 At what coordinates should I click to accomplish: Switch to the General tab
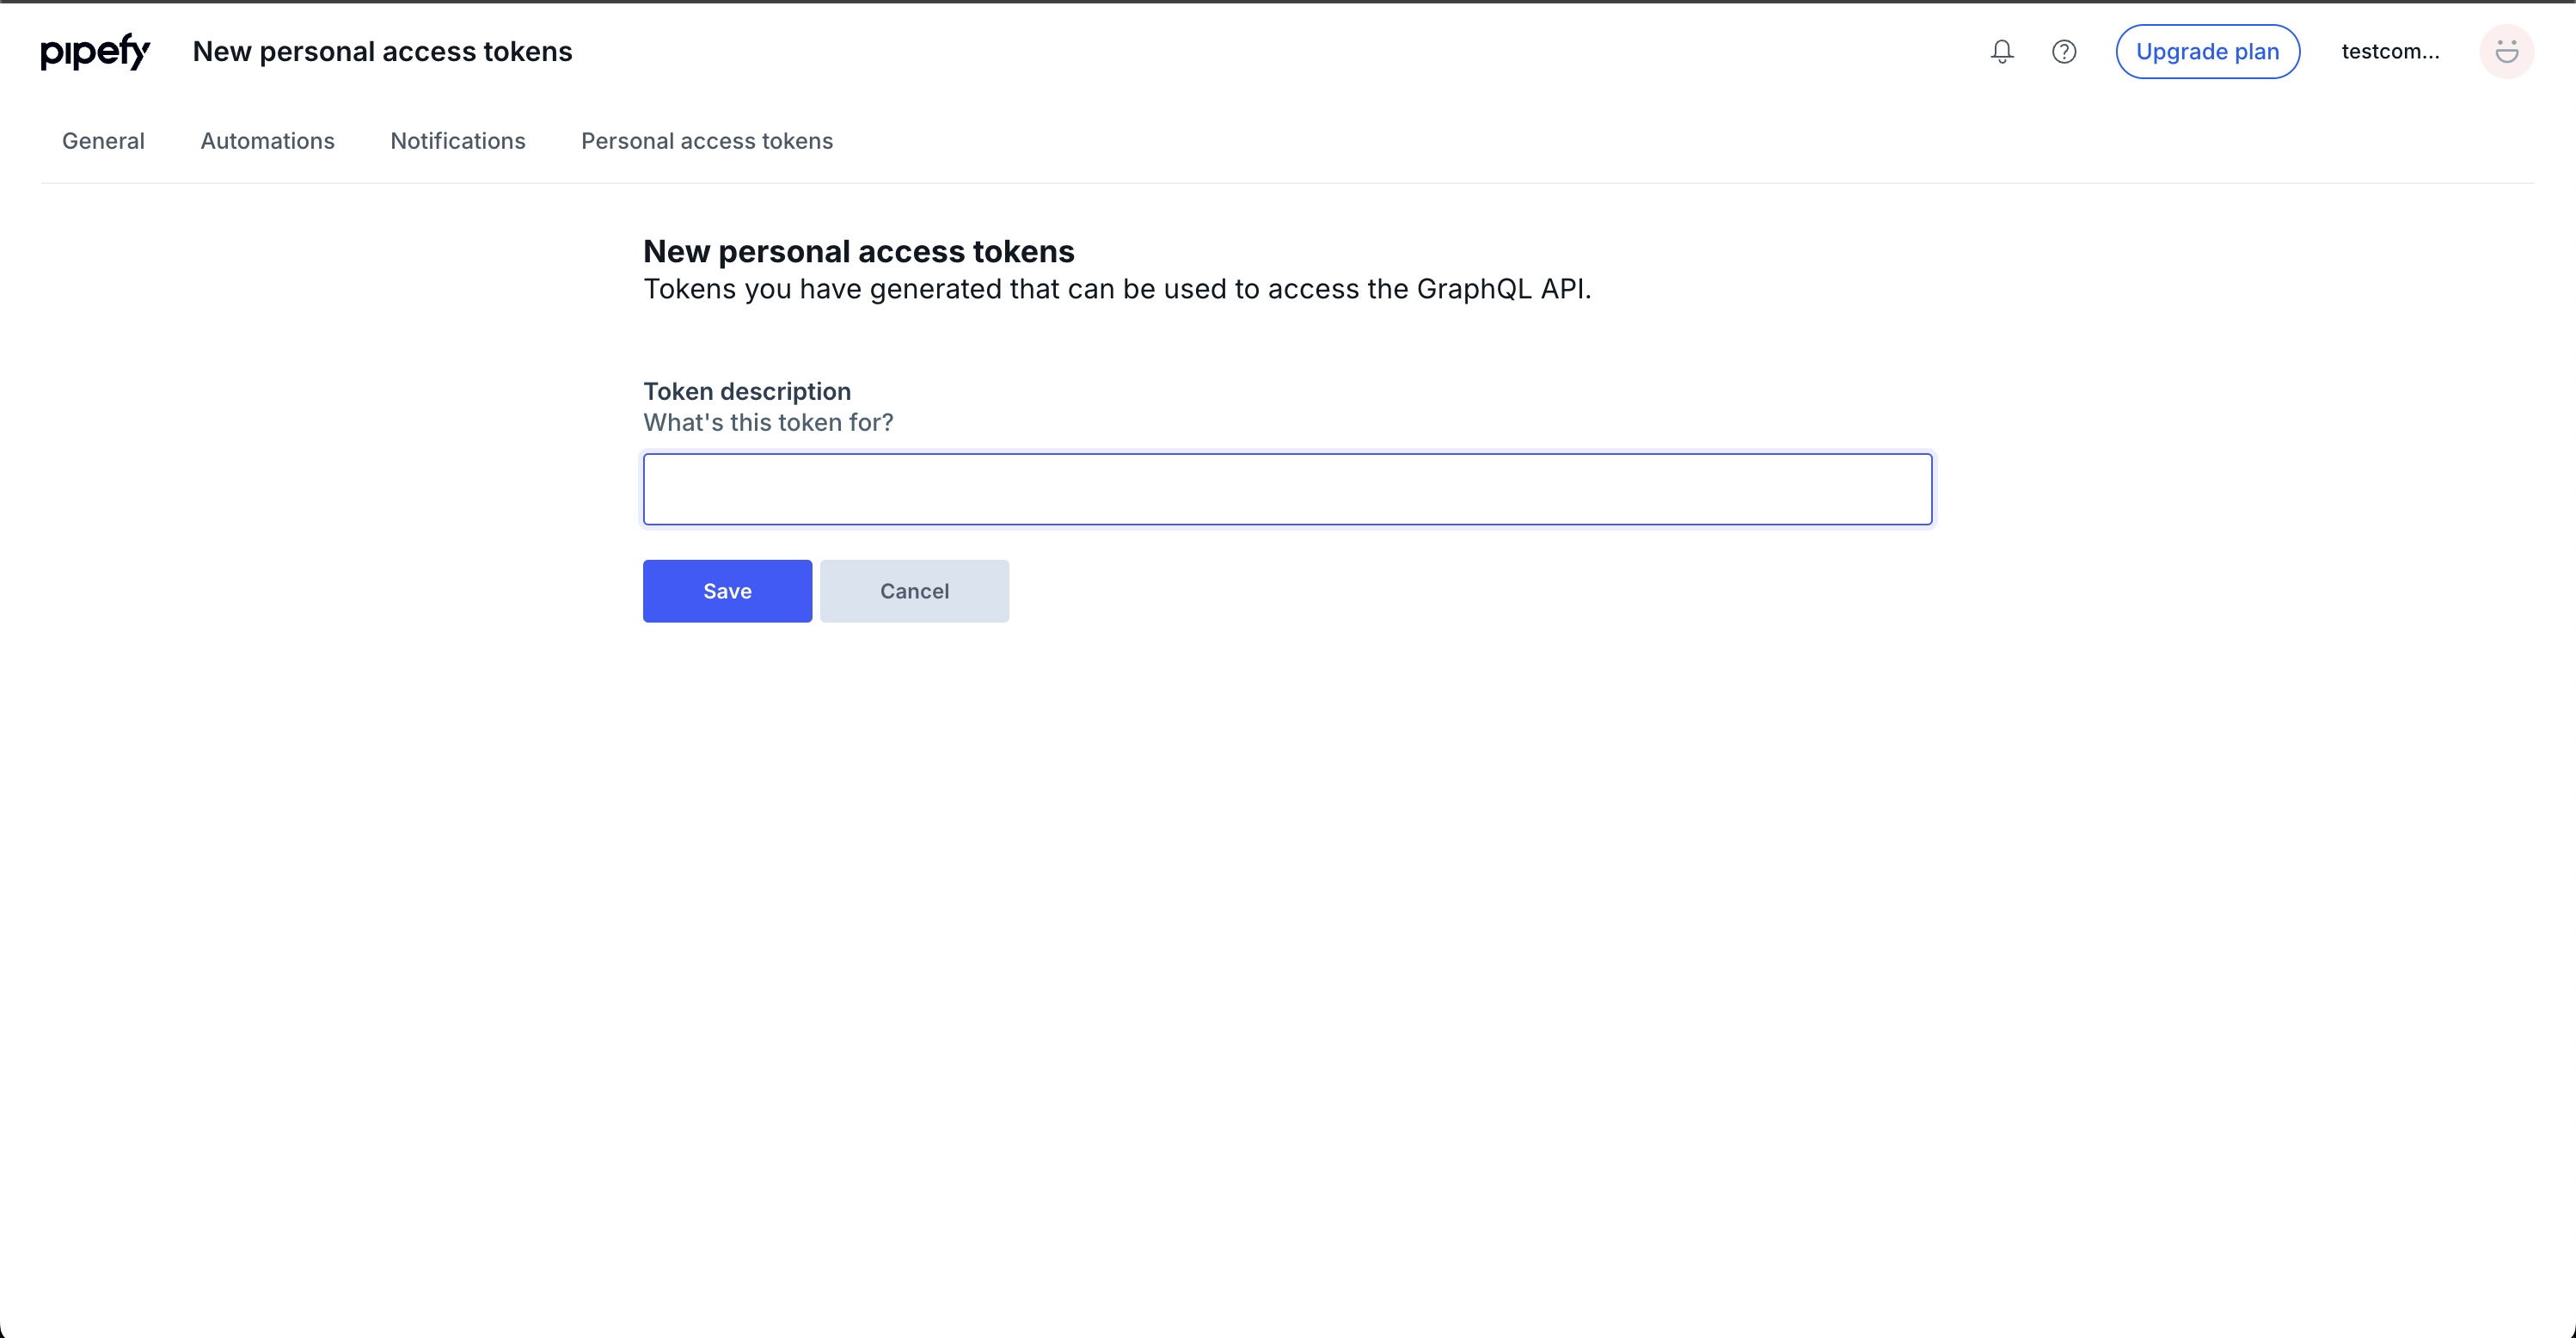(103, 141)
